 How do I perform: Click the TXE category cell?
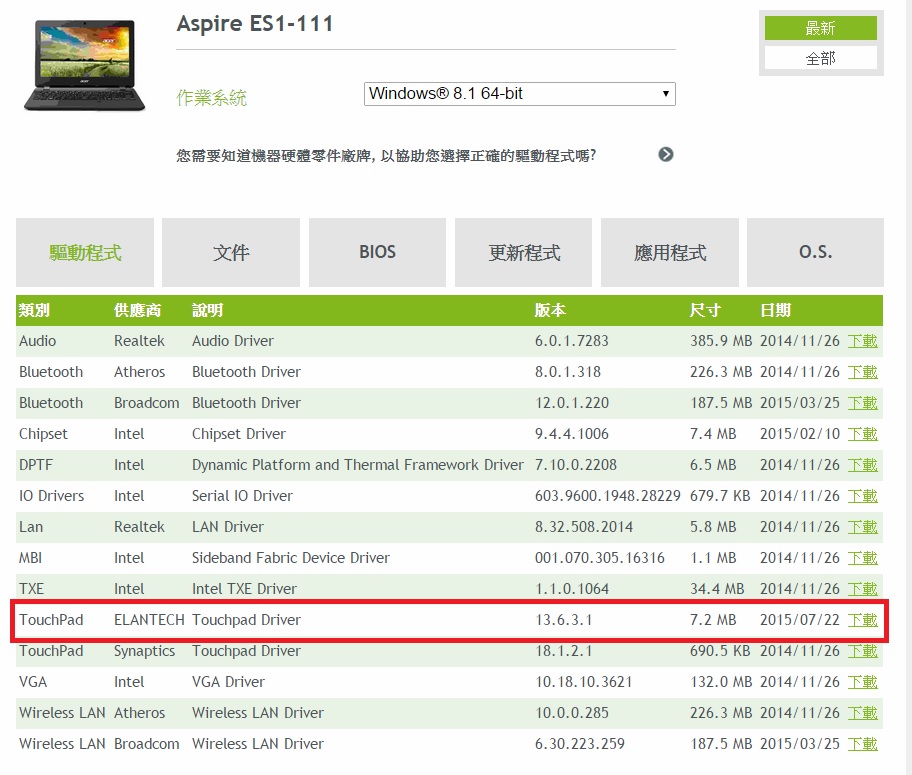(x=31, y=589)
